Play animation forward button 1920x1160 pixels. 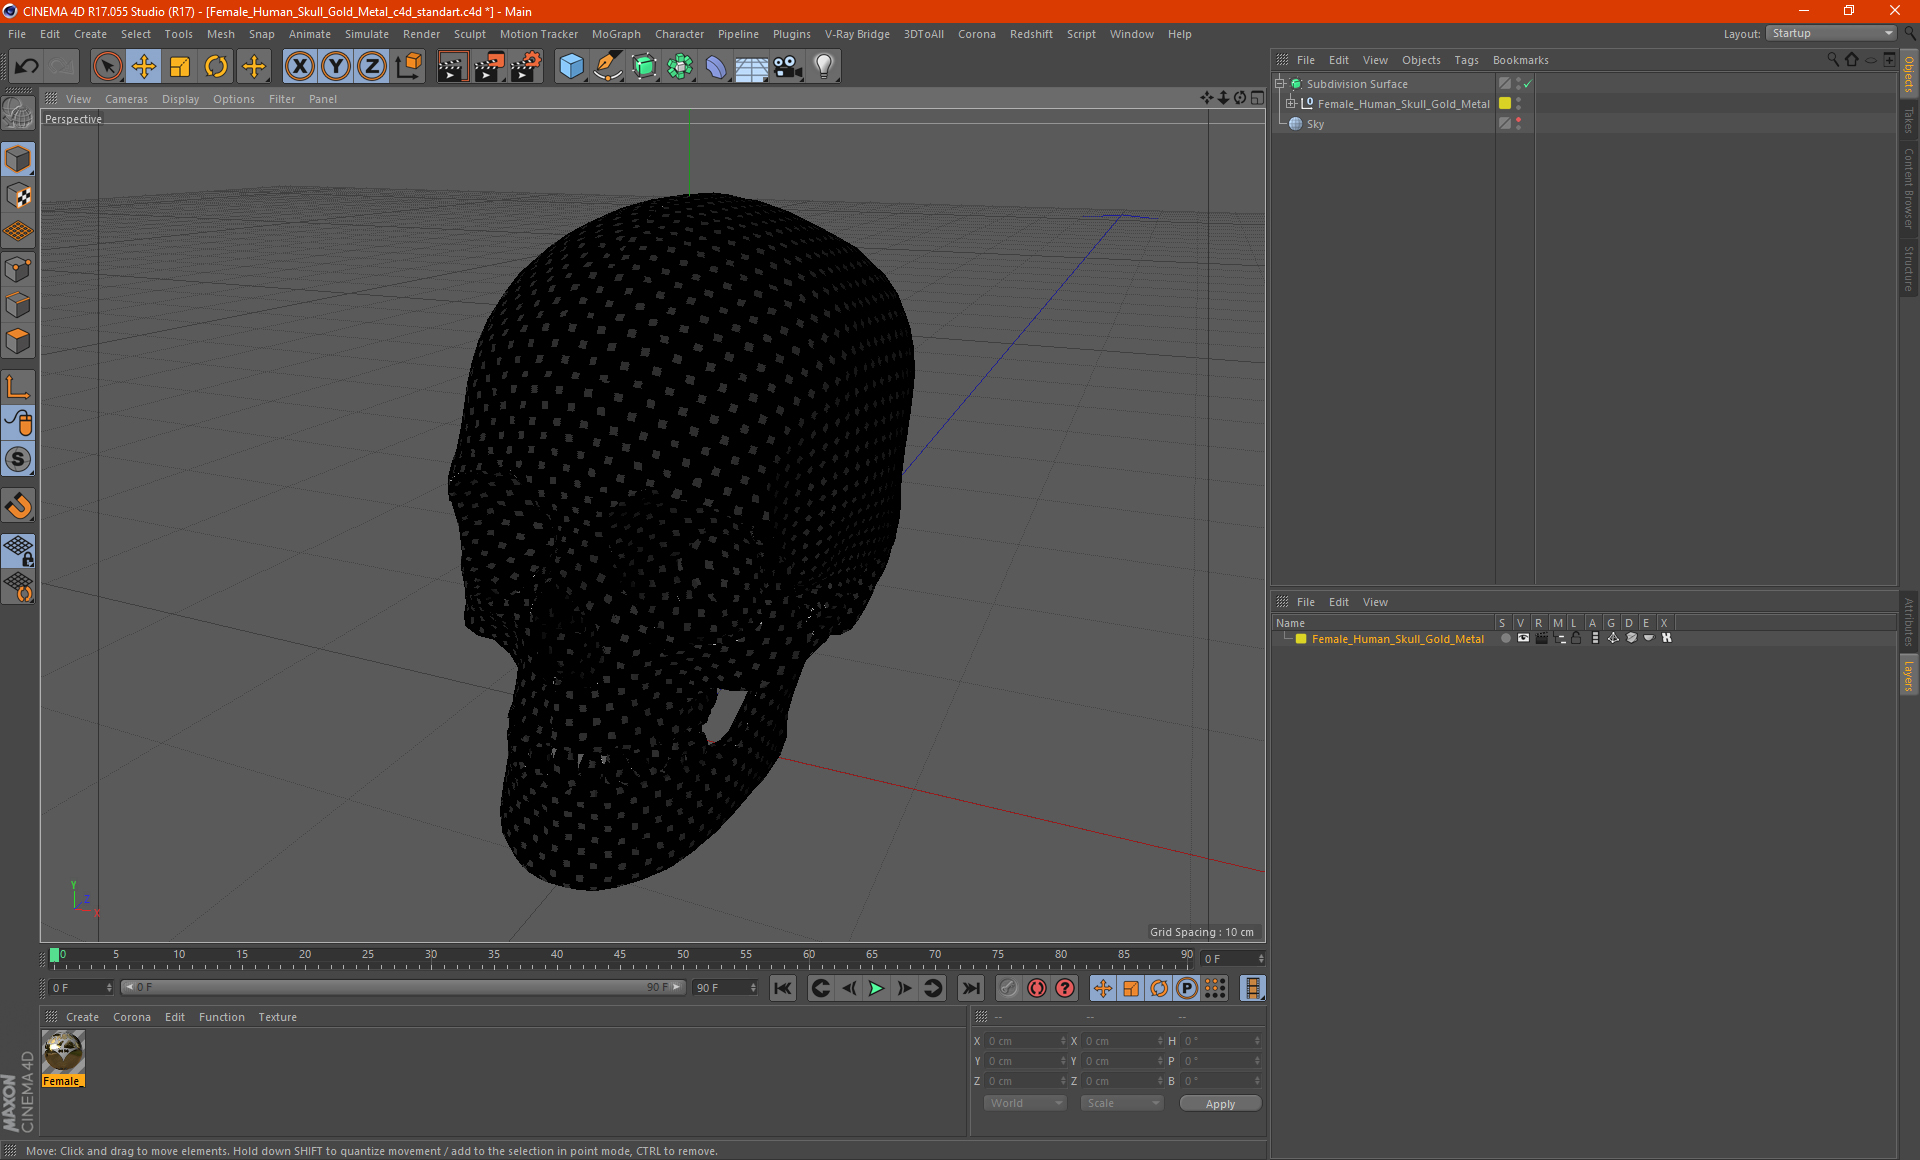point(876,988)
